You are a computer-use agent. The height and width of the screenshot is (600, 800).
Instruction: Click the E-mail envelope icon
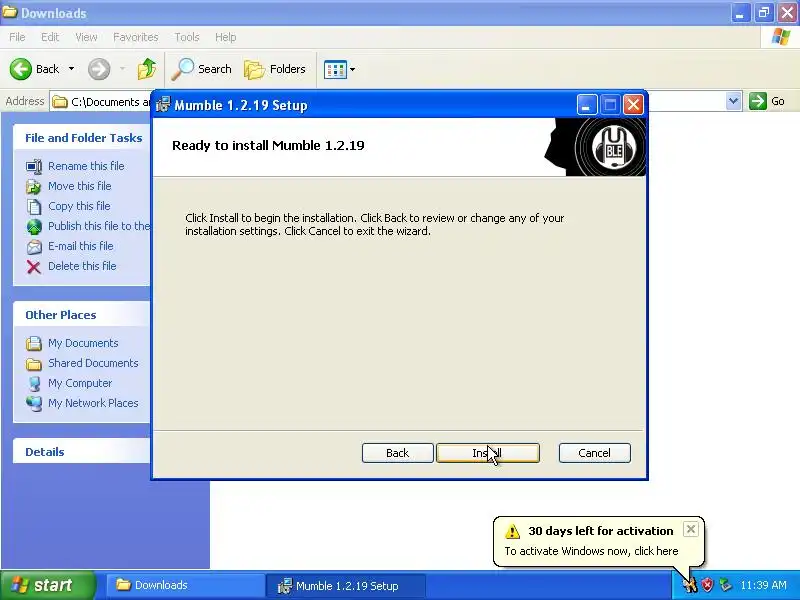pos(34,247)
